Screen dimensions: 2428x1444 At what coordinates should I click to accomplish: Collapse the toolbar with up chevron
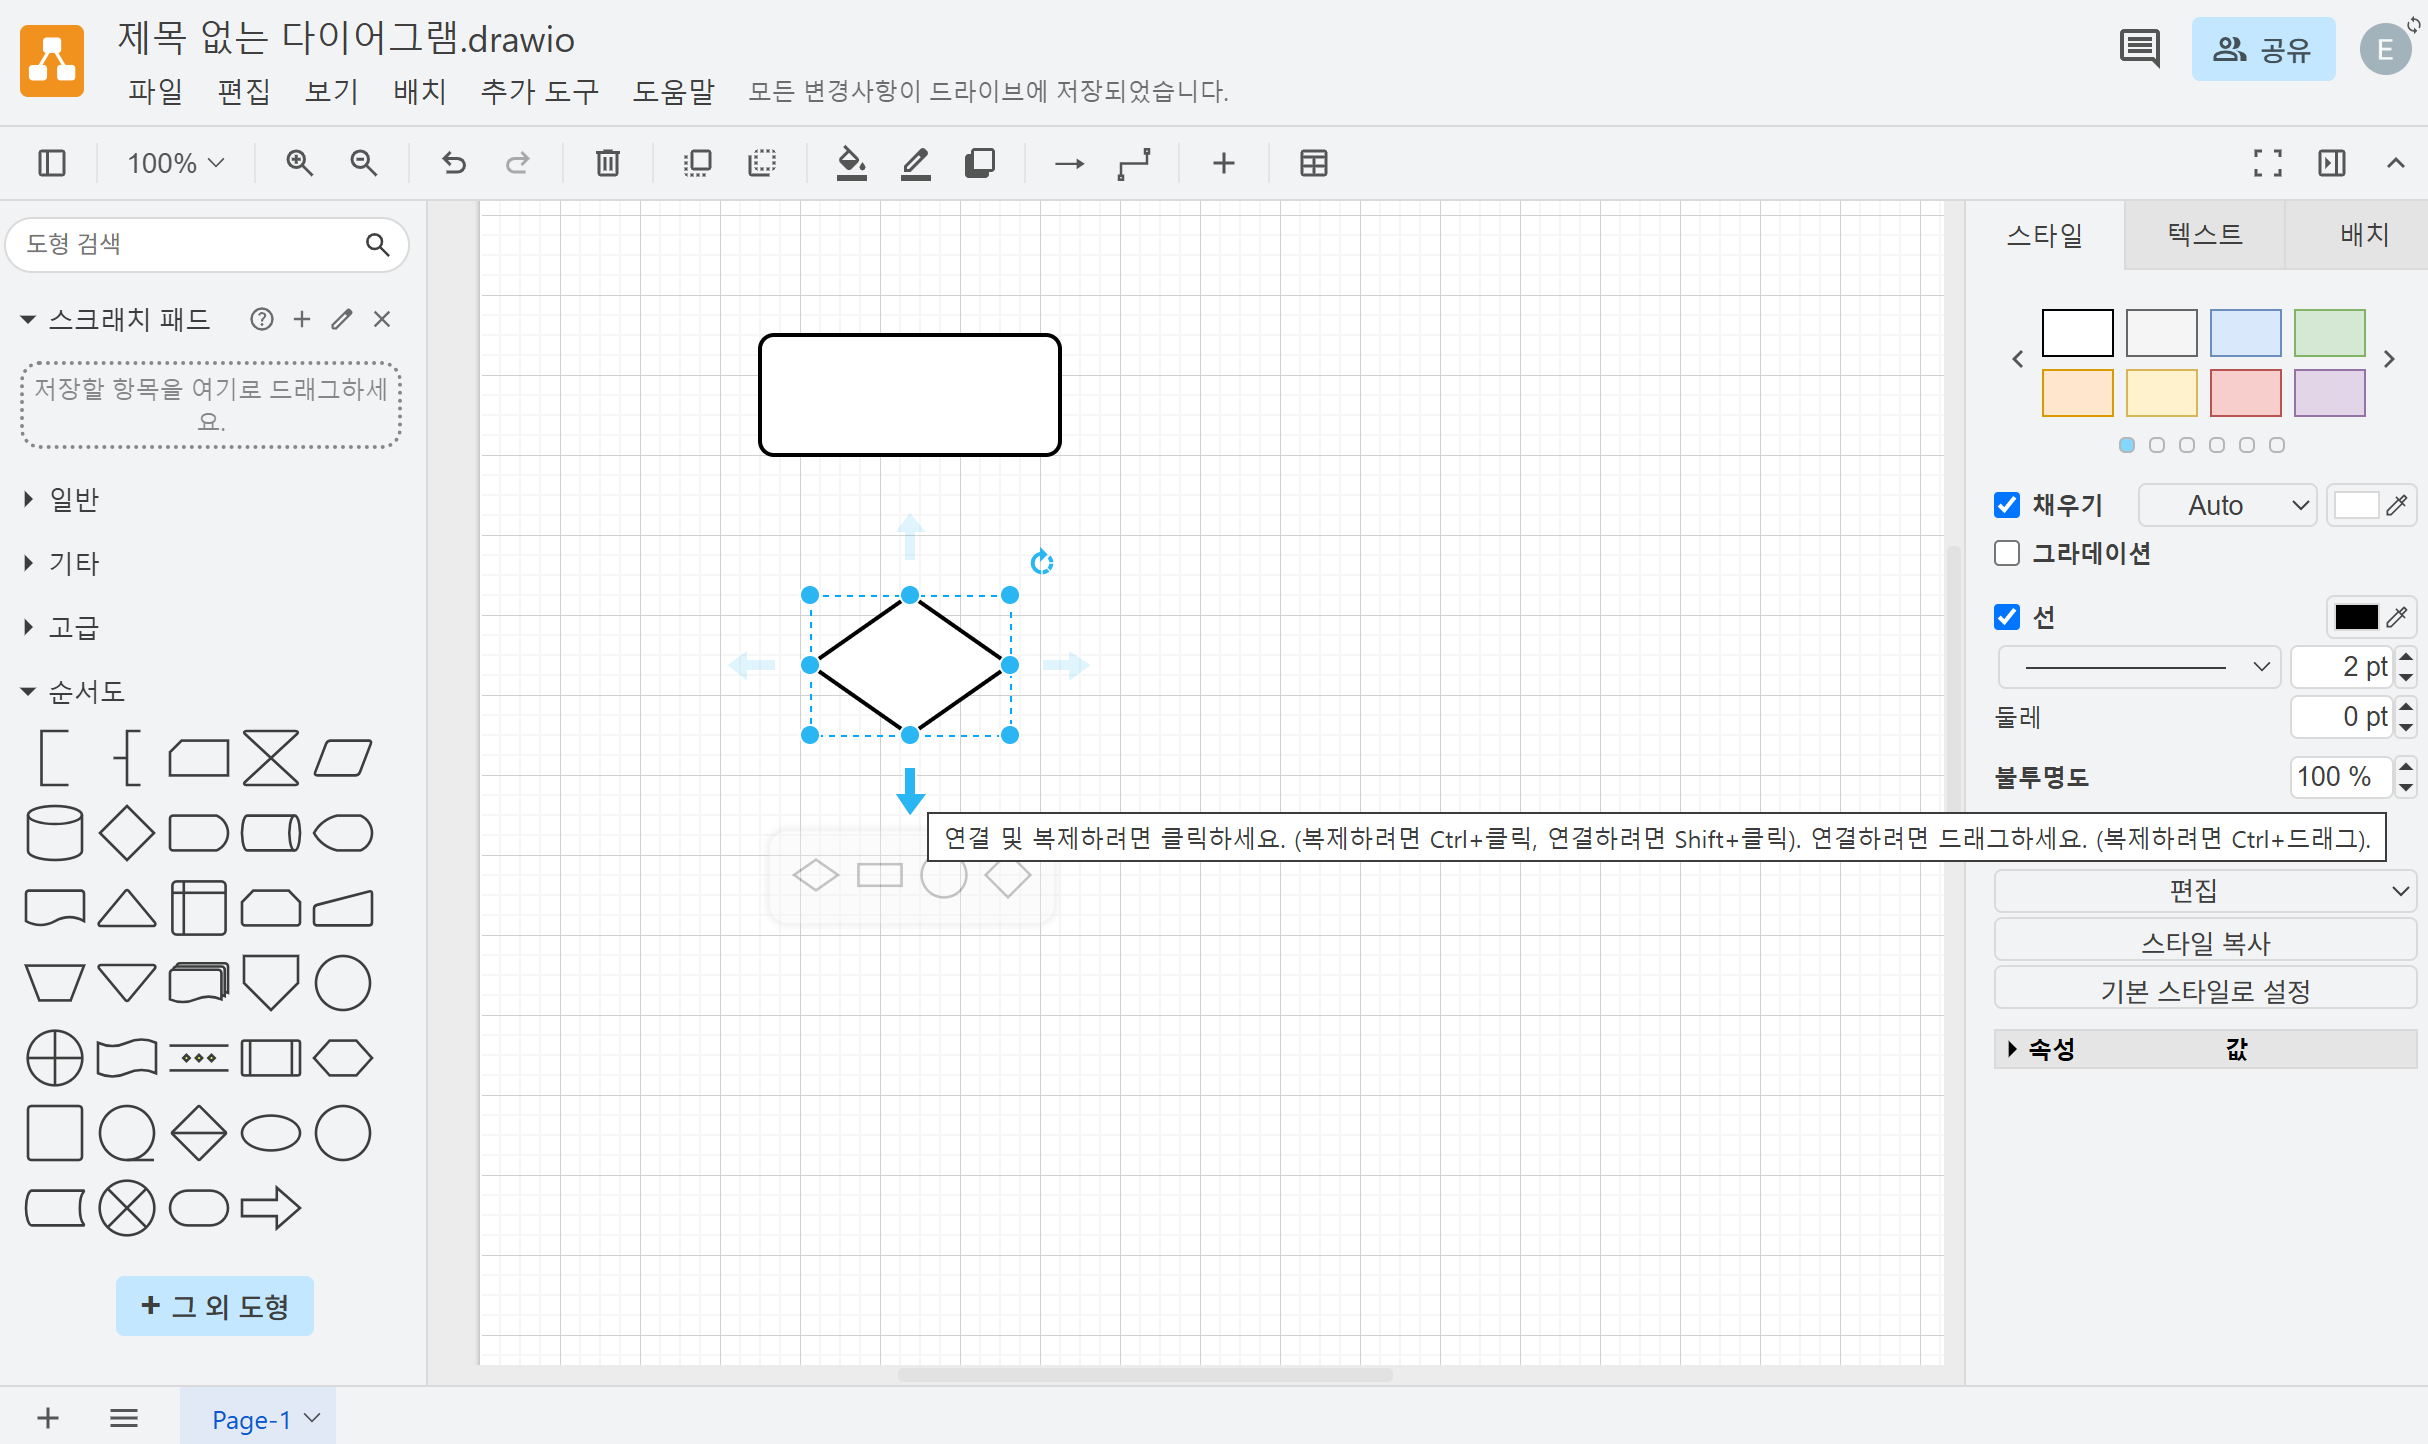click(2396, 163)
